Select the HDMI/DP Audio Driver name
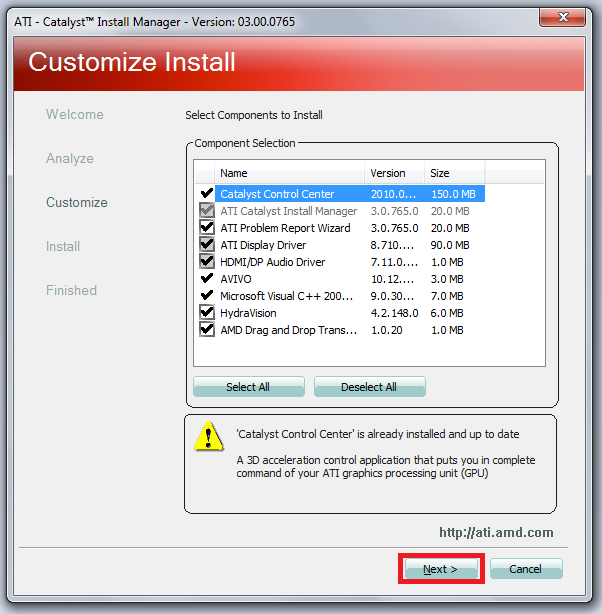This screenshot has height=614, width=602. tap(273, 262)
